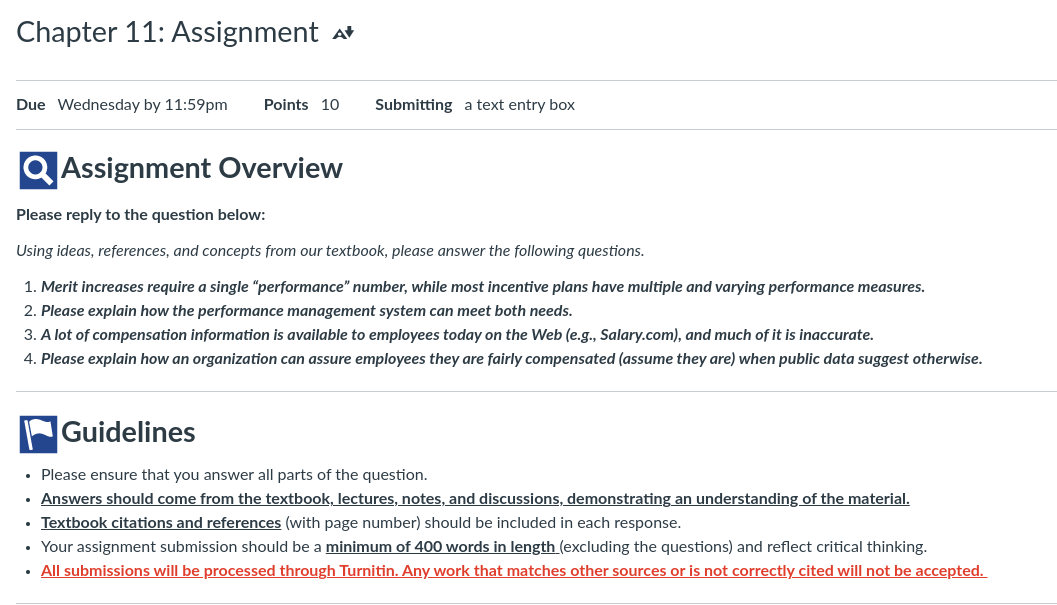Open the Immersive Reader icon beside title

pos(343,32)
